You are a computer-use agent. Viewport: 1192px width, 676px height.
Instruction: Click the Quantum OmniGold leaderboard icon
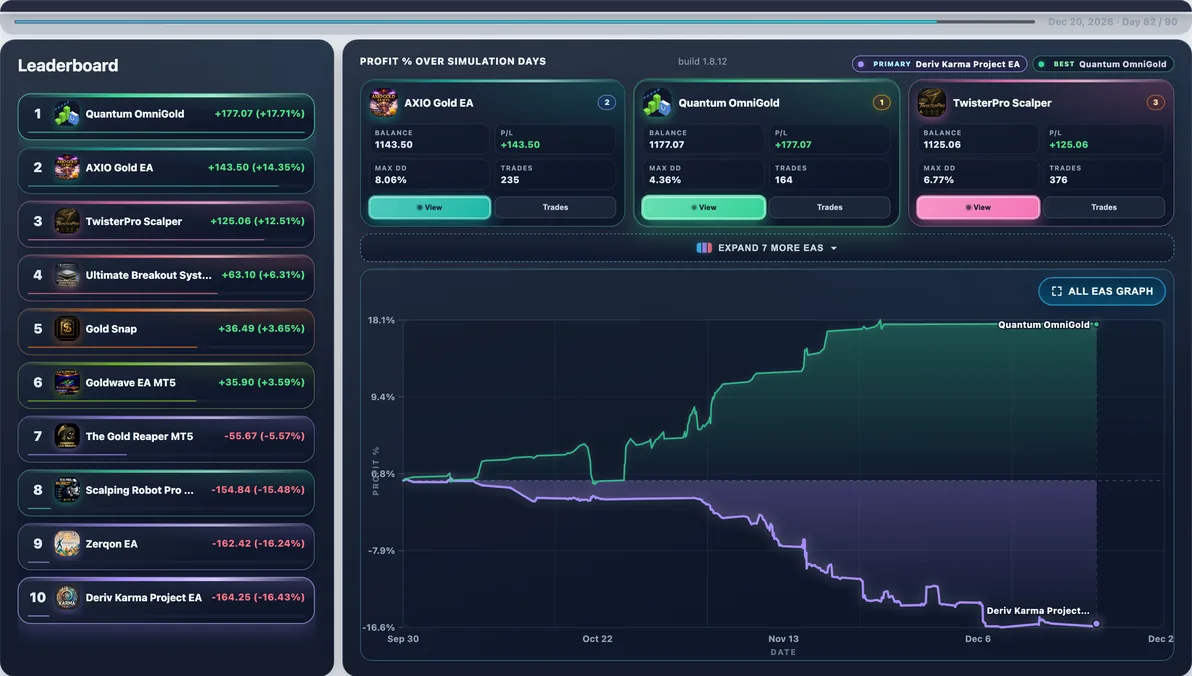tap(67, 114)
